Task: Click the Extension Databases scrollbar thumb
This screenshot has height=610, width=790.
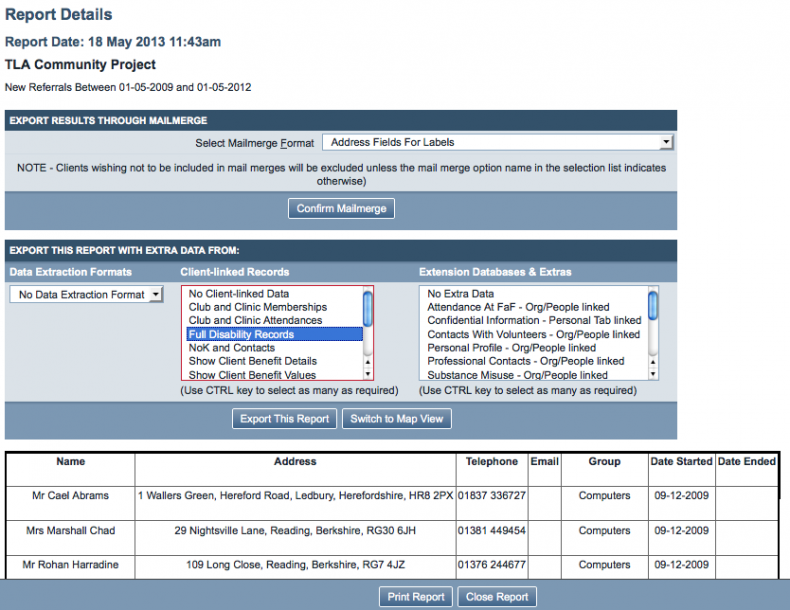Action: point(653,305)
